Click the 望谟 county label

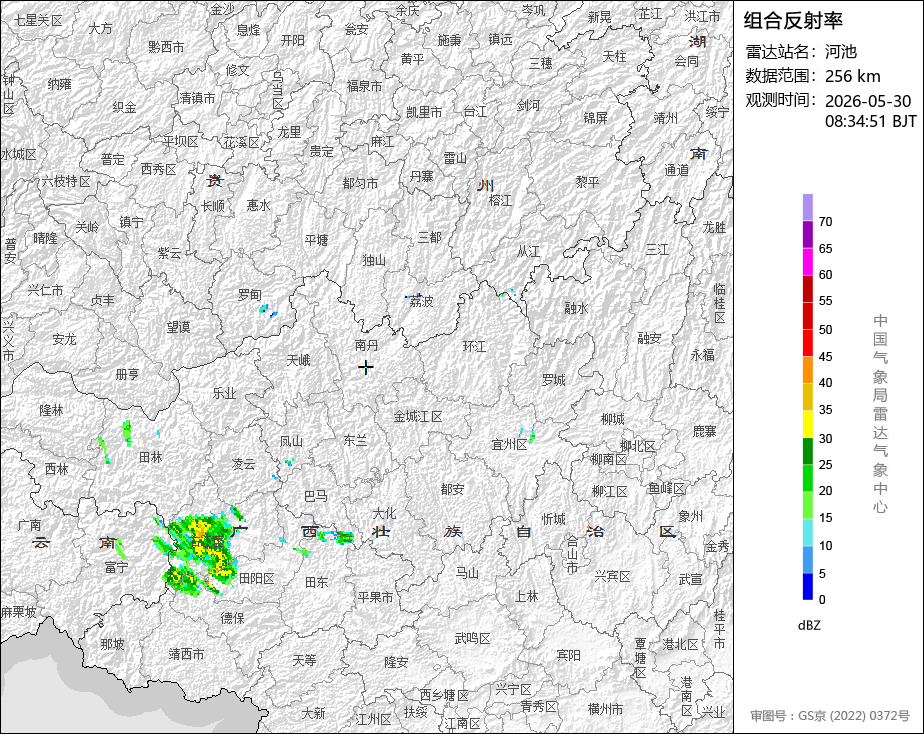pyautogui.click(x=178, y=326)
